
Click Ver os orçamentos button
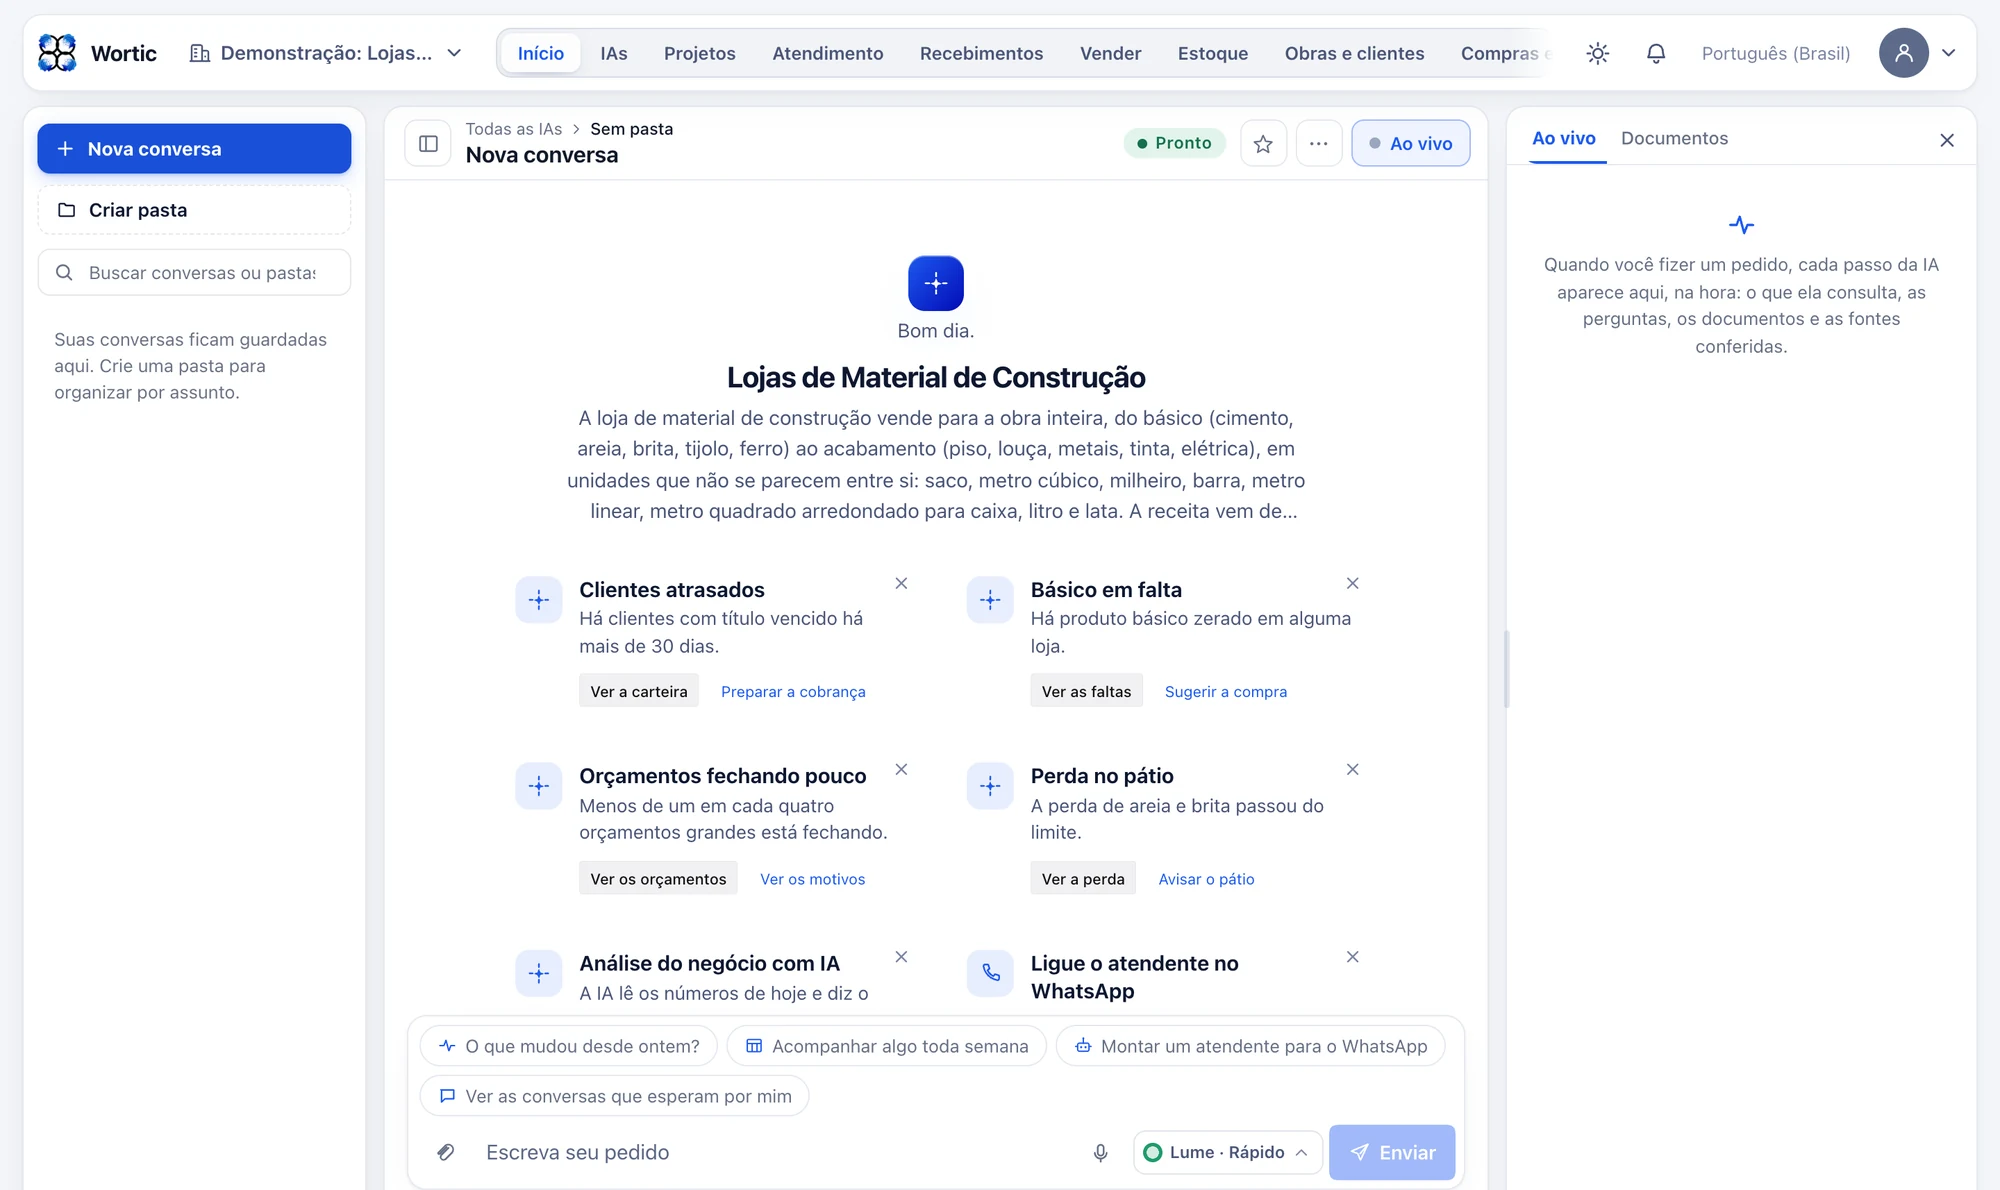point(658,878)
